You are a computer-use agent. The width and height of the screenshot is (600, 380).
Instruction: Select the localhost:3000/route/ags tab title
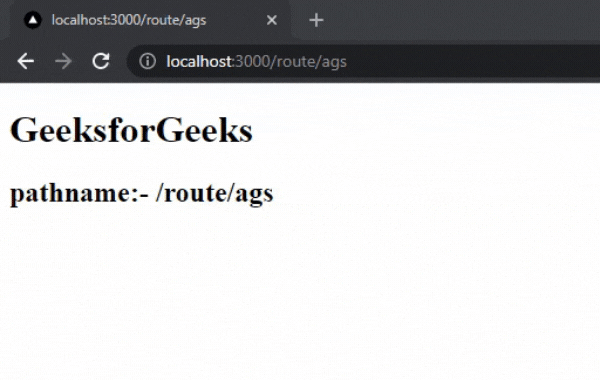129,20
